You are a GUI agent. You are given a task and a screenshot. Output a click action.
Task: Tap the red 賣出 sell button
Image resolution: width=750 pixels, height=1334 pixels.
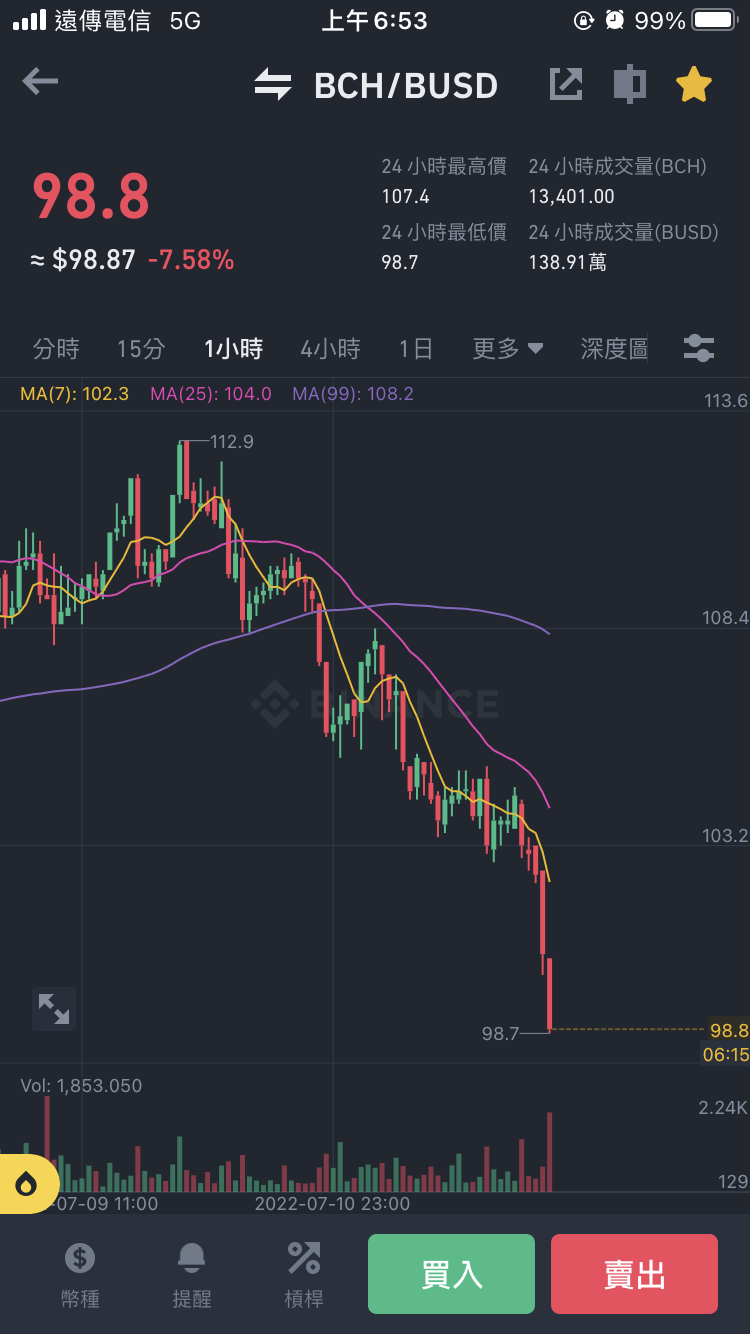pyautogui.click(x=634, y=1274)
